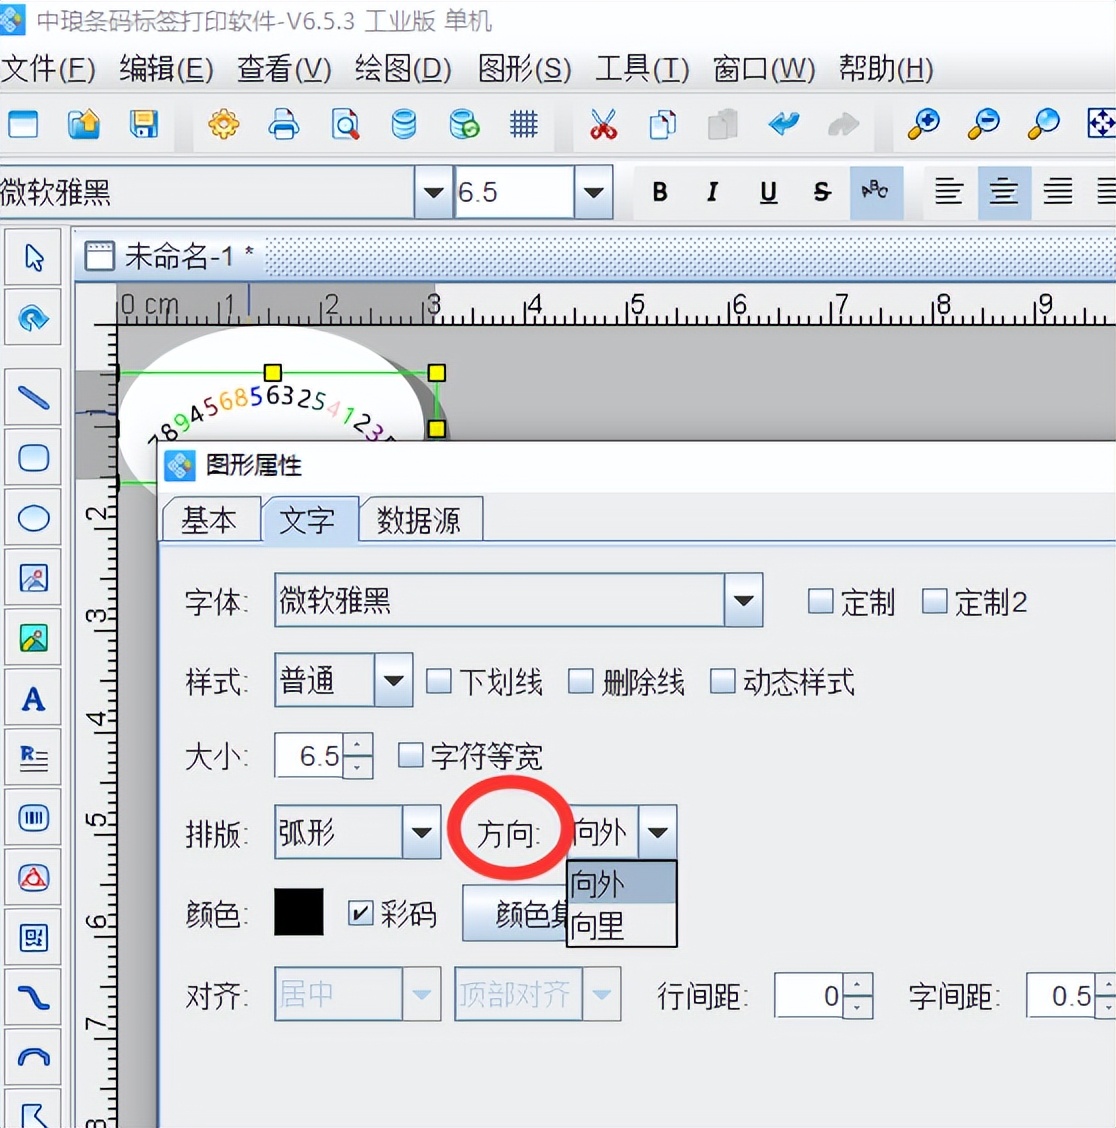The image size is (1116, 1128).
Task: Select the rounded rectangle tool
Action: coord(33,458)
